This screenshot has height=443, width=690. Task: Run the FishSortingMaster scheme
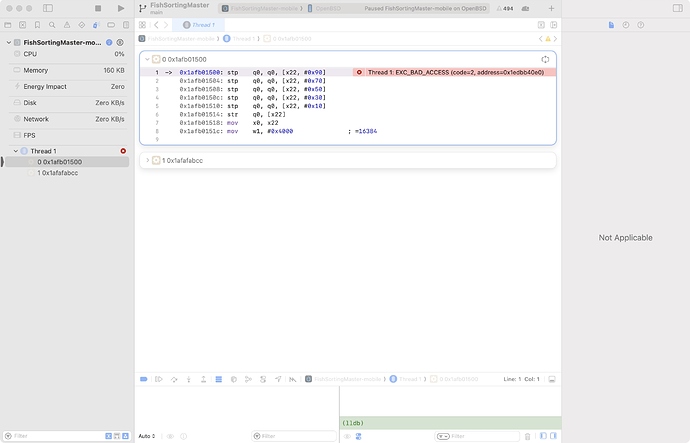point(121,8)
